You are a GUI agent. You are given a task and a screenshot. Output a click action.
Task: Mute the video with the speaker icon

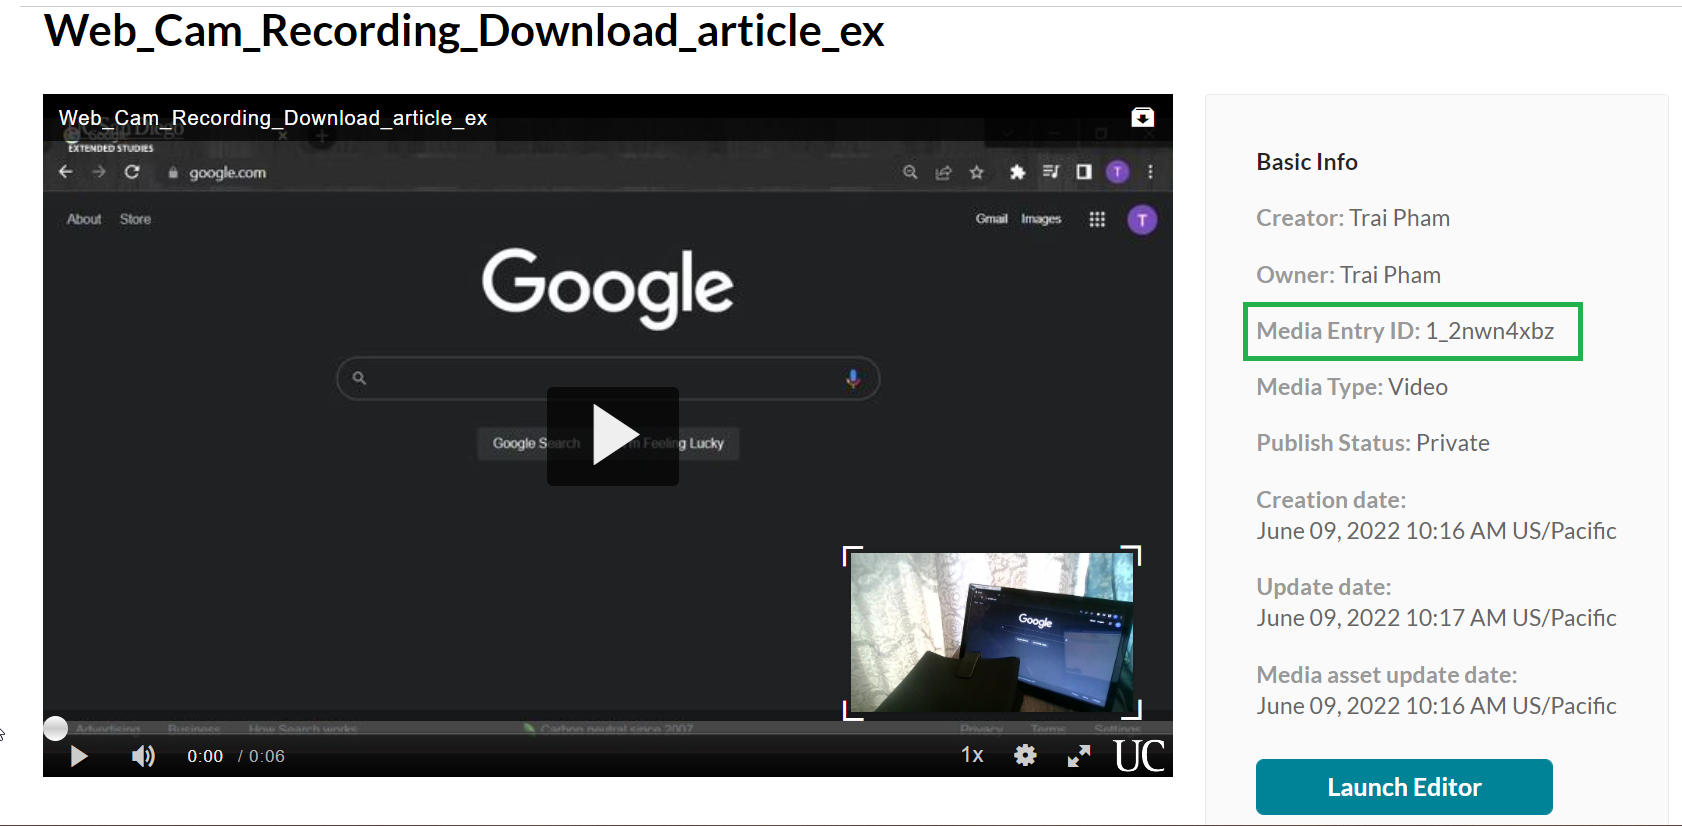coord(143,756)
